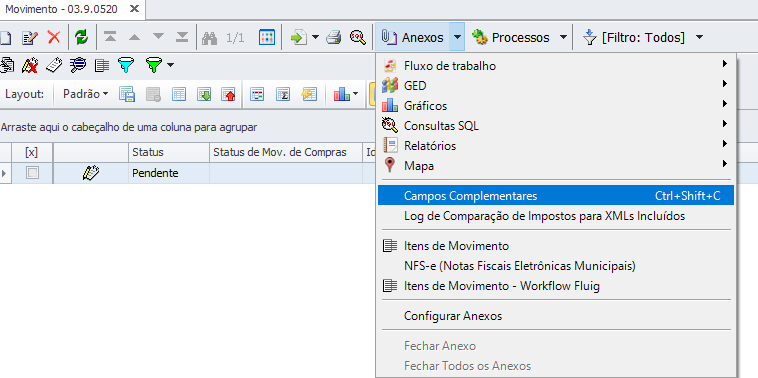This screenshot has height=378, width=758.
Task: Click the ticket note icon in second toolbar
Action: [x=54, y=65]
